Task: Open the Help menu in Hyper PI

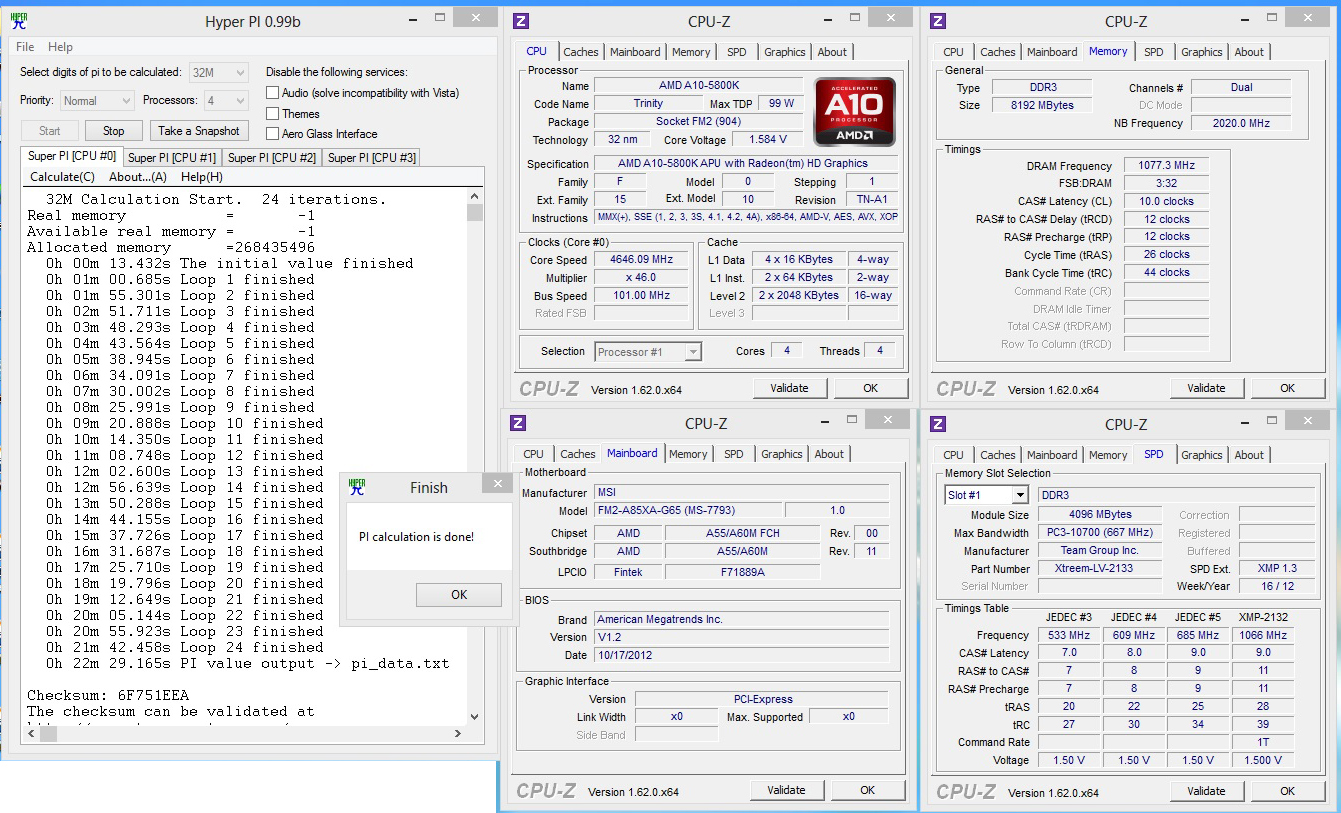Action: click(60, 47)
